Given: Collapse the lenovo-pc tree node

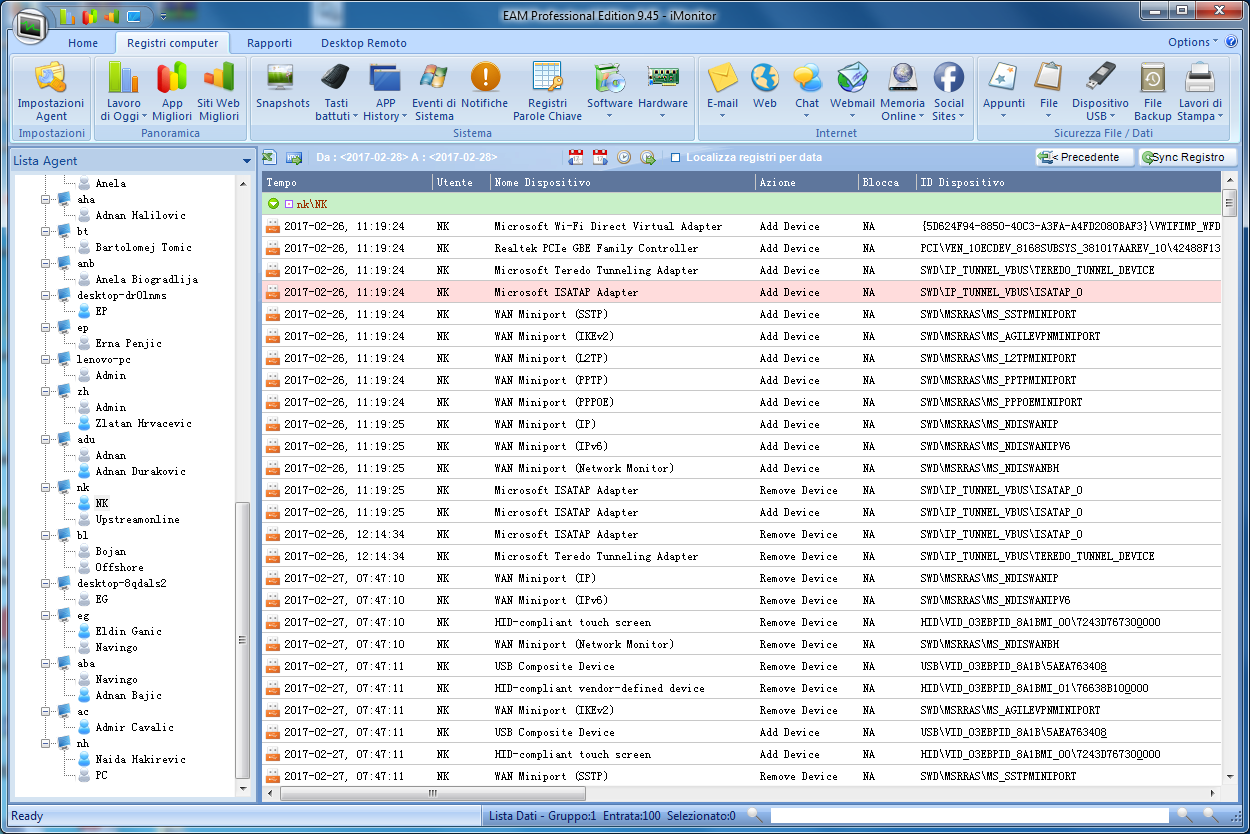Looking at the screenshot, I should point(45,359).
